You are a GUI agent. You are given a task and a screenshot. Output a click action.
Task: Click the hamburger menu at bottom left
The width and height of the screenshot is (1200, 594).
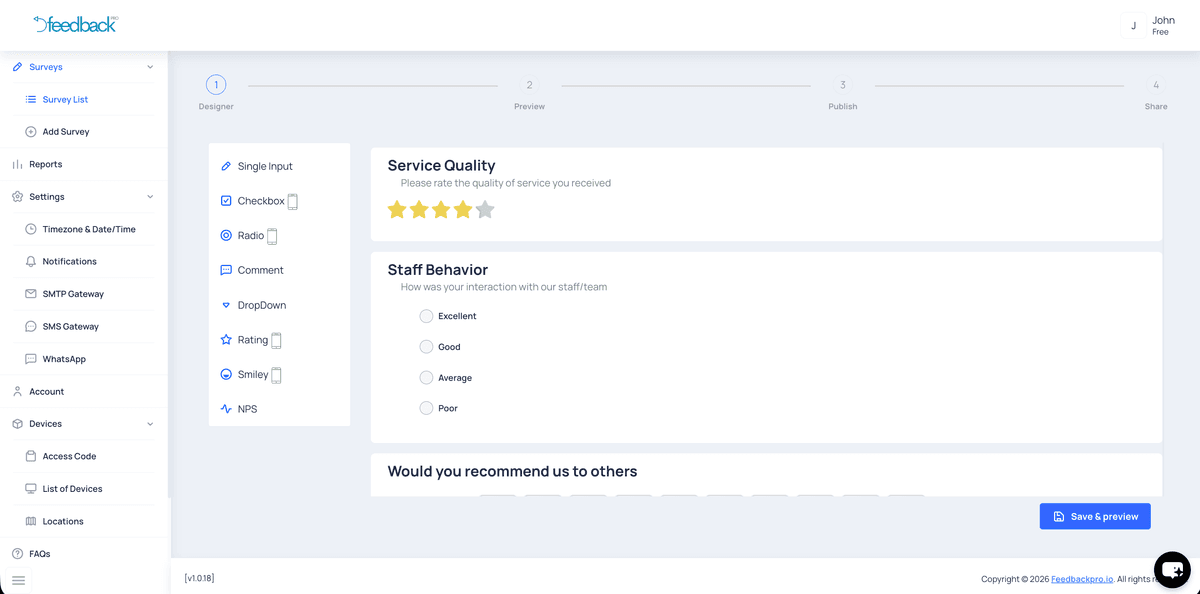pyautogui.click(x=17, y=580)
